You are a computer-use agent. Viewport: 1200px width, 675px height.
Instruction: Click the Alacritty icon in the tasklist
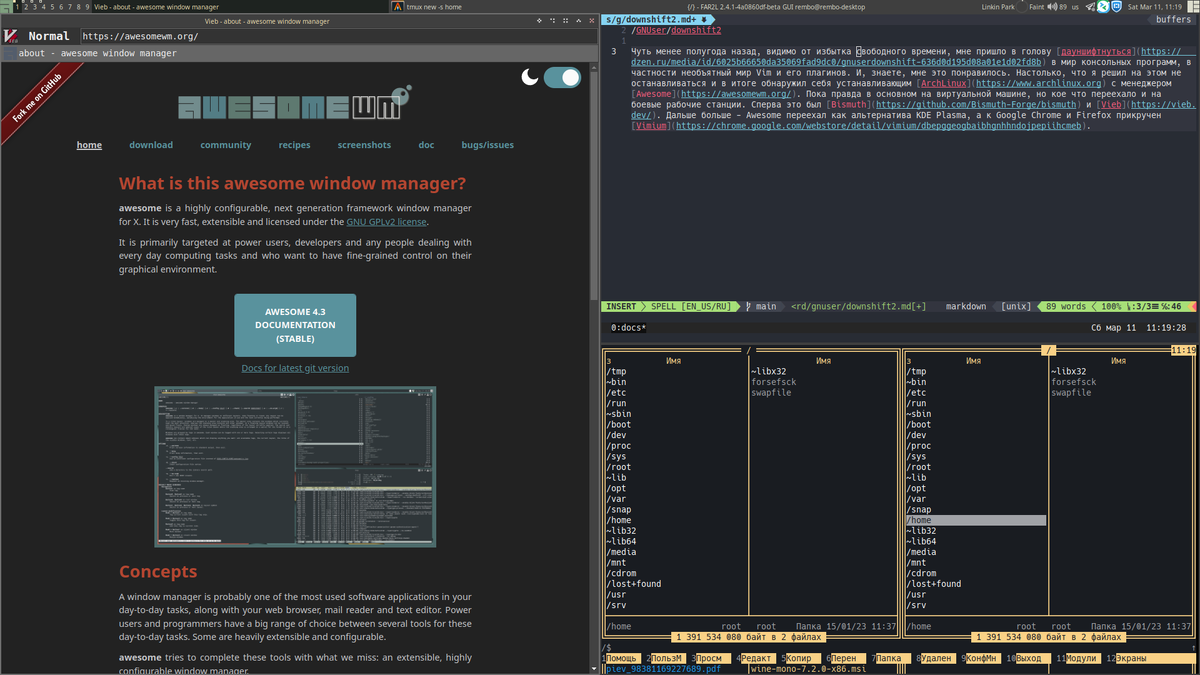398,6
